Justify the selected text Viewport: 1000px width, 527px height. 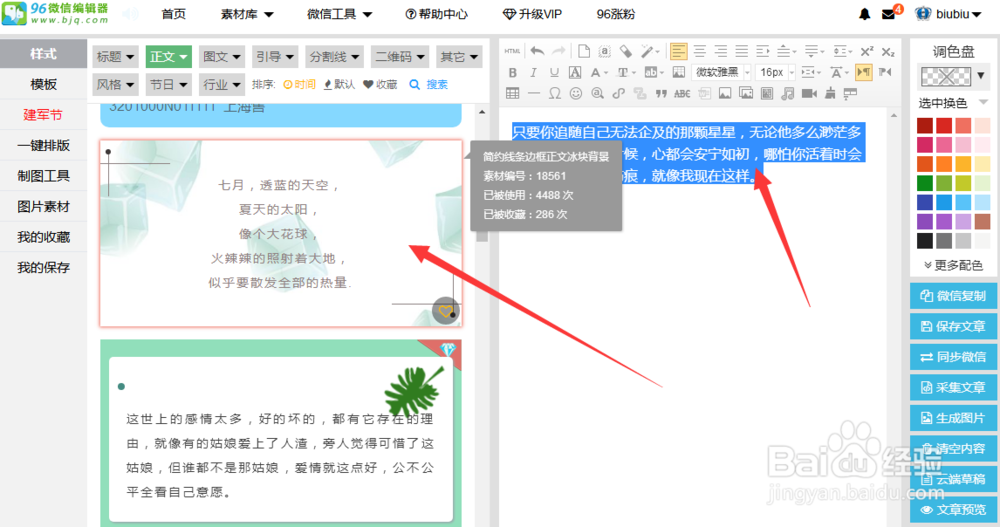tap(742, 51)
